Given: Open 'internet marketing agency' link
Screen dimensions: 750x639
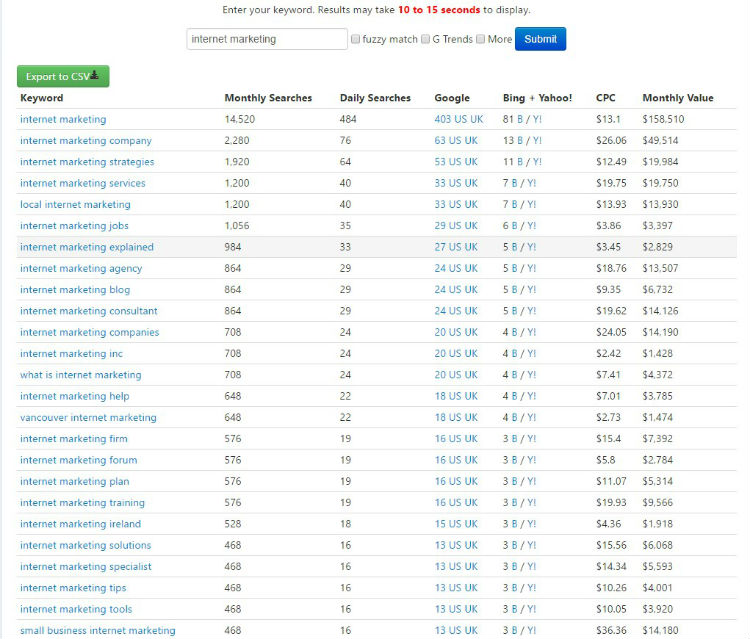Looking at the screenshot, I should pos(81,268).
